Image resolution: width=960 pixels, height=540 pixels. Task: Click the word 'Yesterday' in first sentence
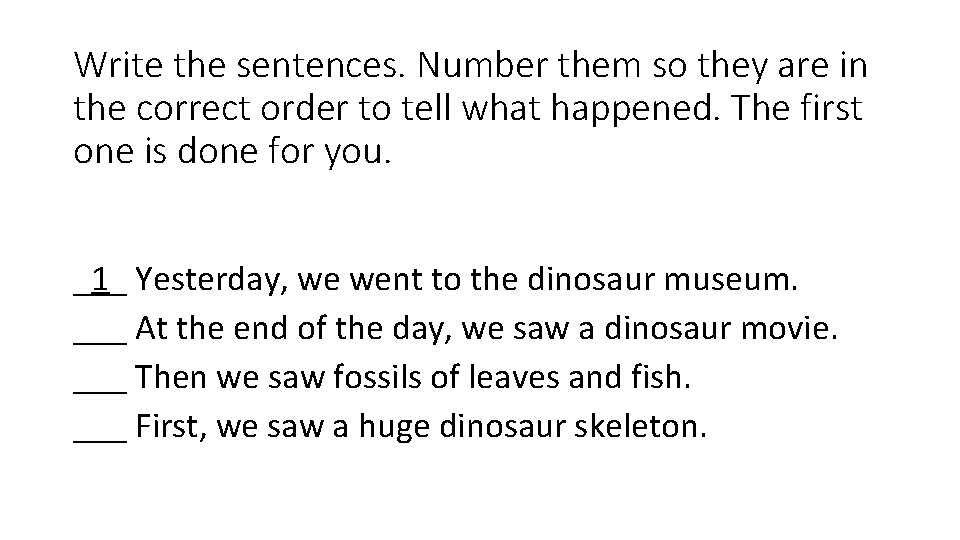(x=211, y=279)
